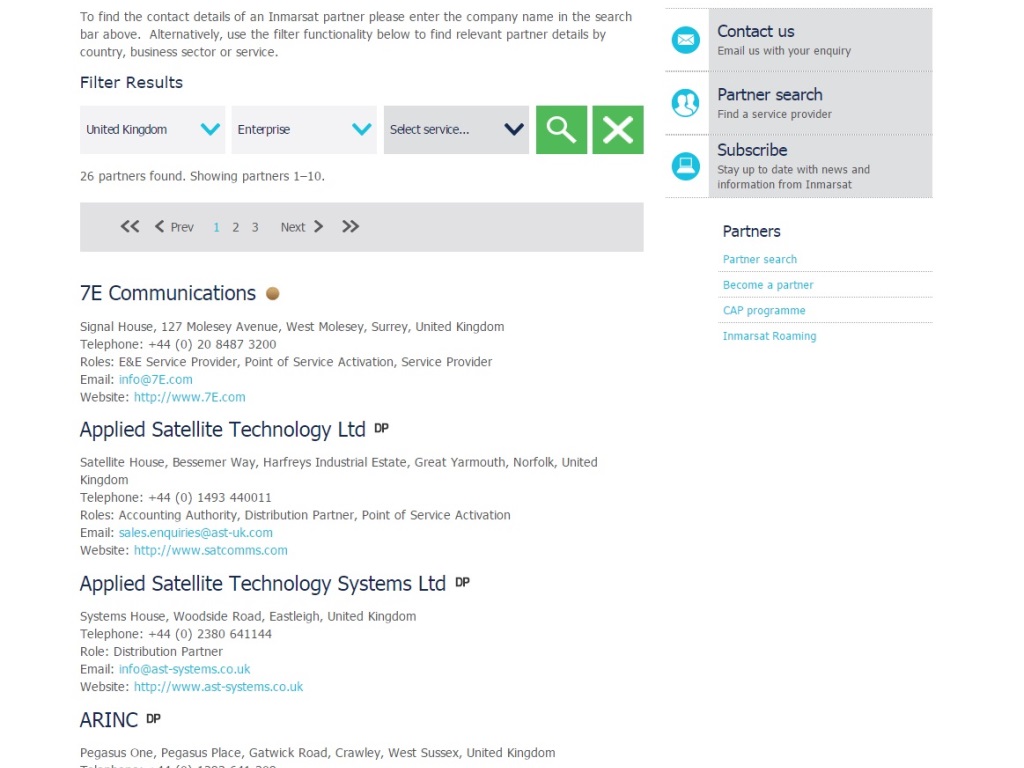Click the green magnifier search button

click(561, 130)
